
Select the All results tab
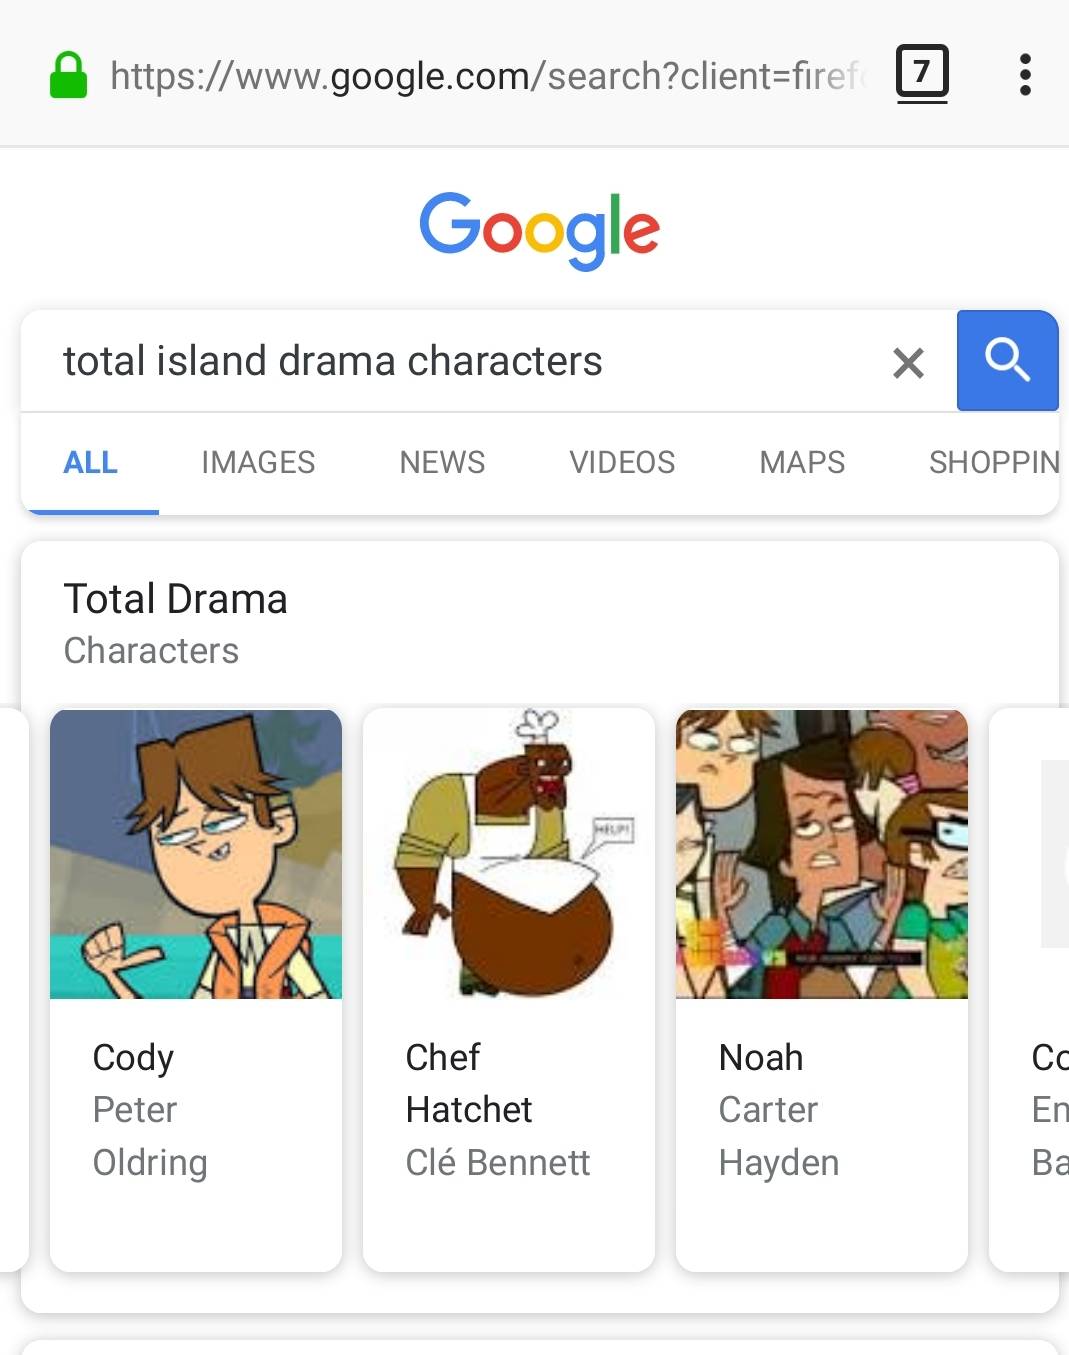click(x=90, y=462)
